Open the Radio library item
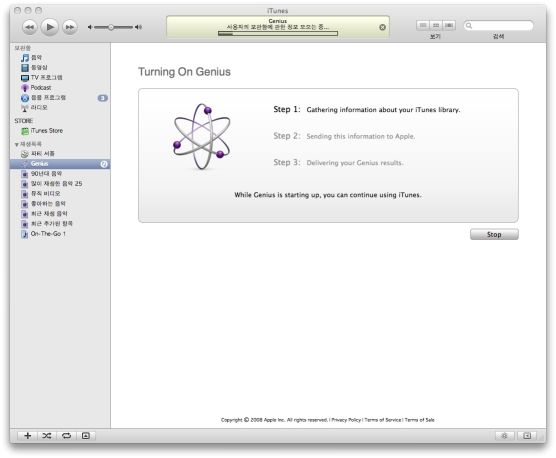Screen dimensions: 556x458 pyautogui.click(x=60, y=107)
